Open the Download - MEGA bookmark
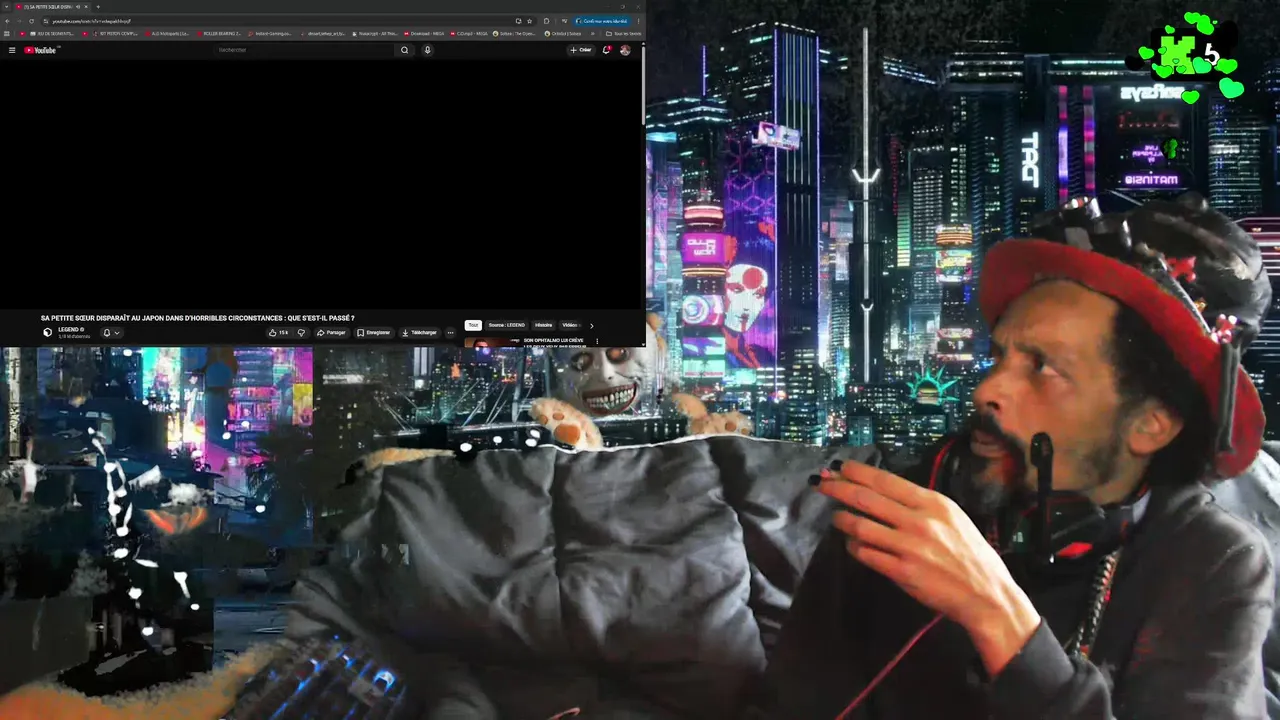The height and width of the screenshot is (720, 1280). point(424,34)
